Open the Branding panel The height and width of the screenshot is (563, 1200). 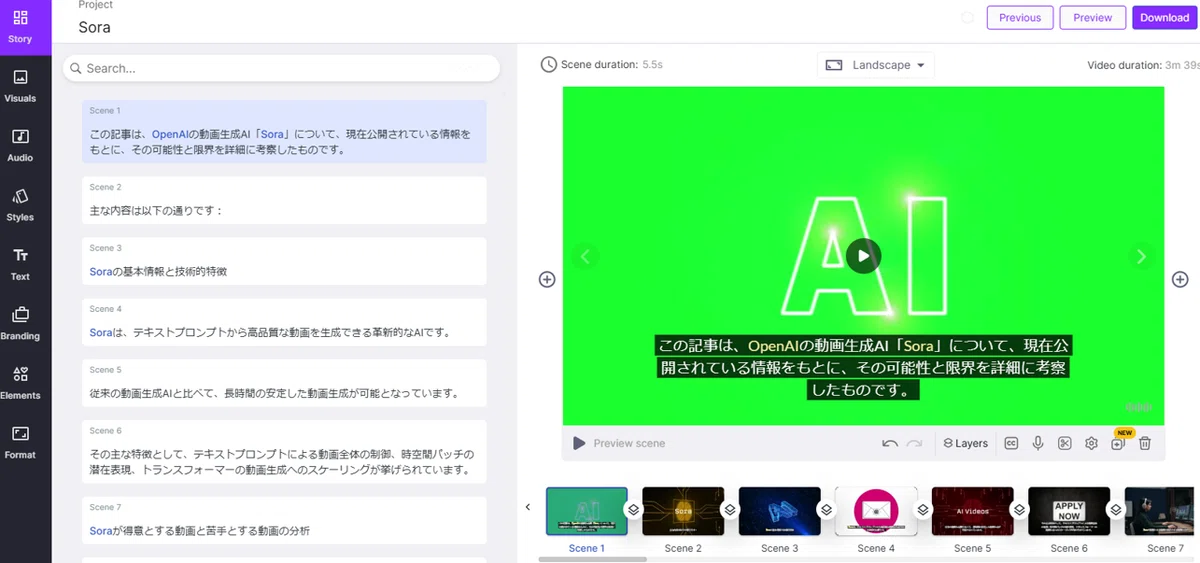pos(20,323)
